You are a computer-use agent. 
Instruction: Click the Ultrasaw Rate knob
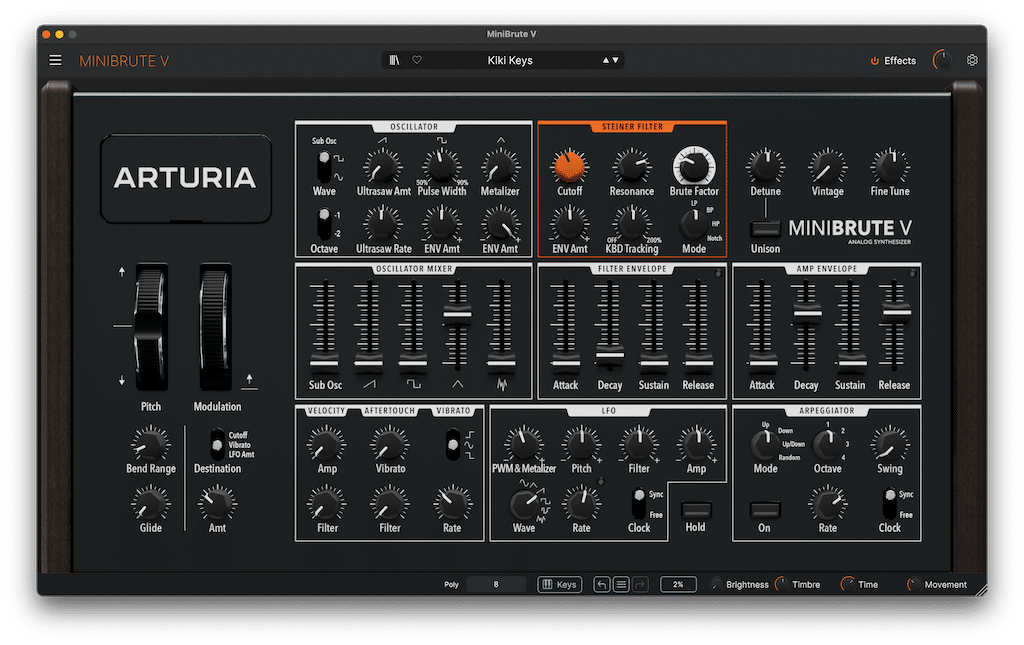[383, 224]
